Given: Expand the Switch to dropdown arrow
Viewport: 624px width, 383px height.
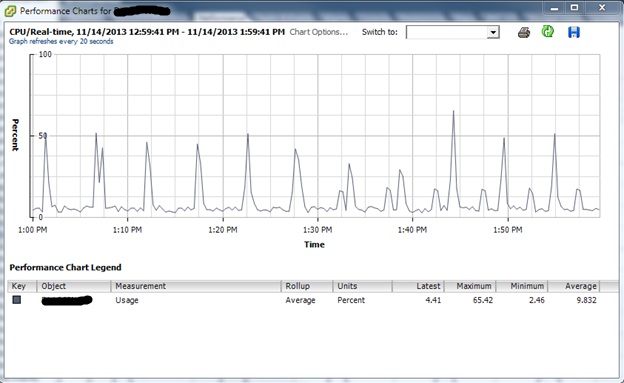Looking at the screenshot, I should (493, 32).
